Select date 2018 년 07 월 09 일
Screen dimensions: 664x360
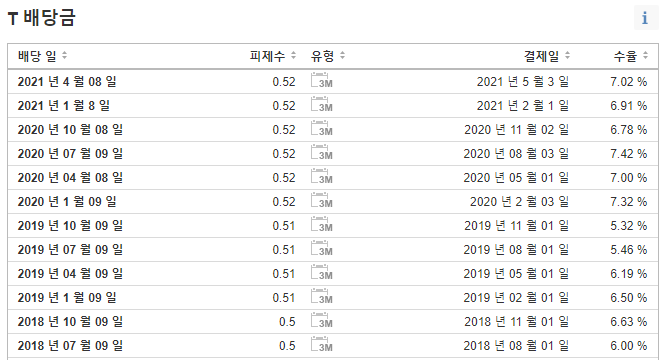click(70, 346)
